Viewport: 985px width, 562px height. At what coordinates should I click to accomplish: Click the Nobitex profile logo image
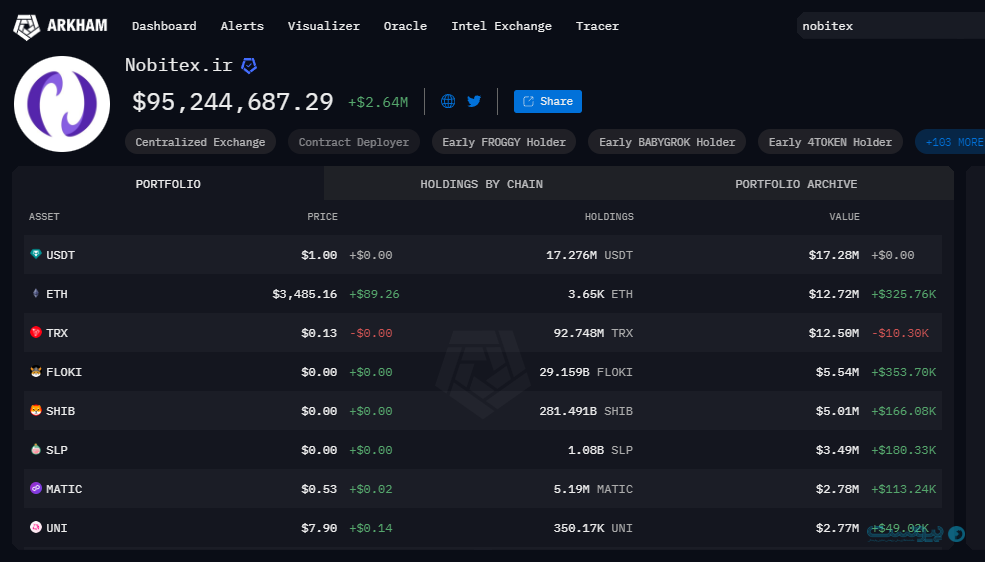click(x=62, y=104)
